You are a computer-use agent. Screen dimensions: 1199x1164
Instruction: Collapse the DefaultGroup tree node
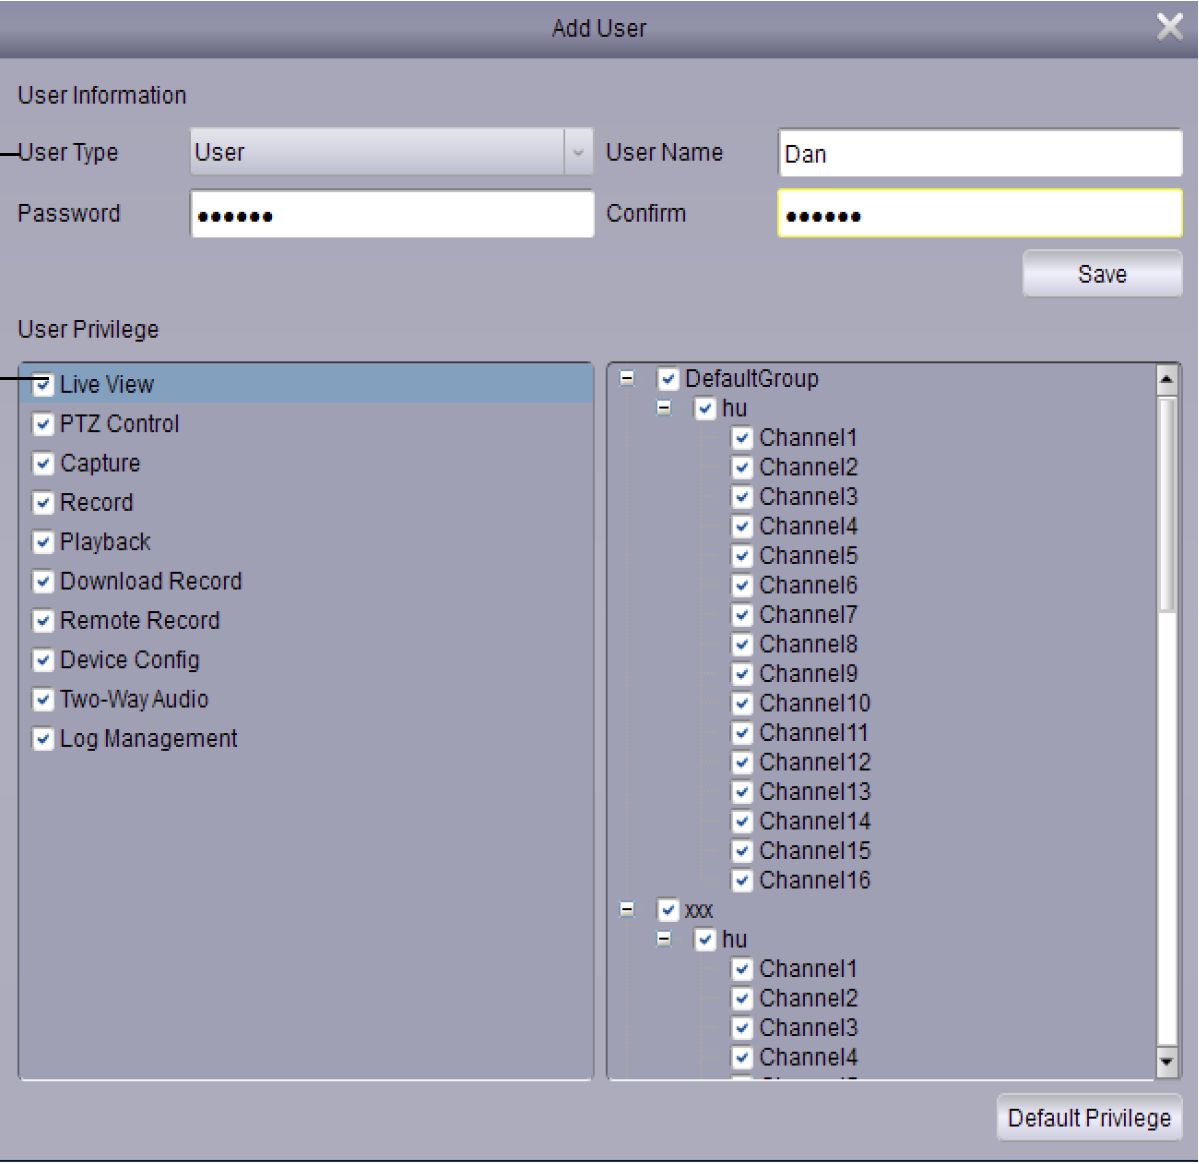point(627,379)
